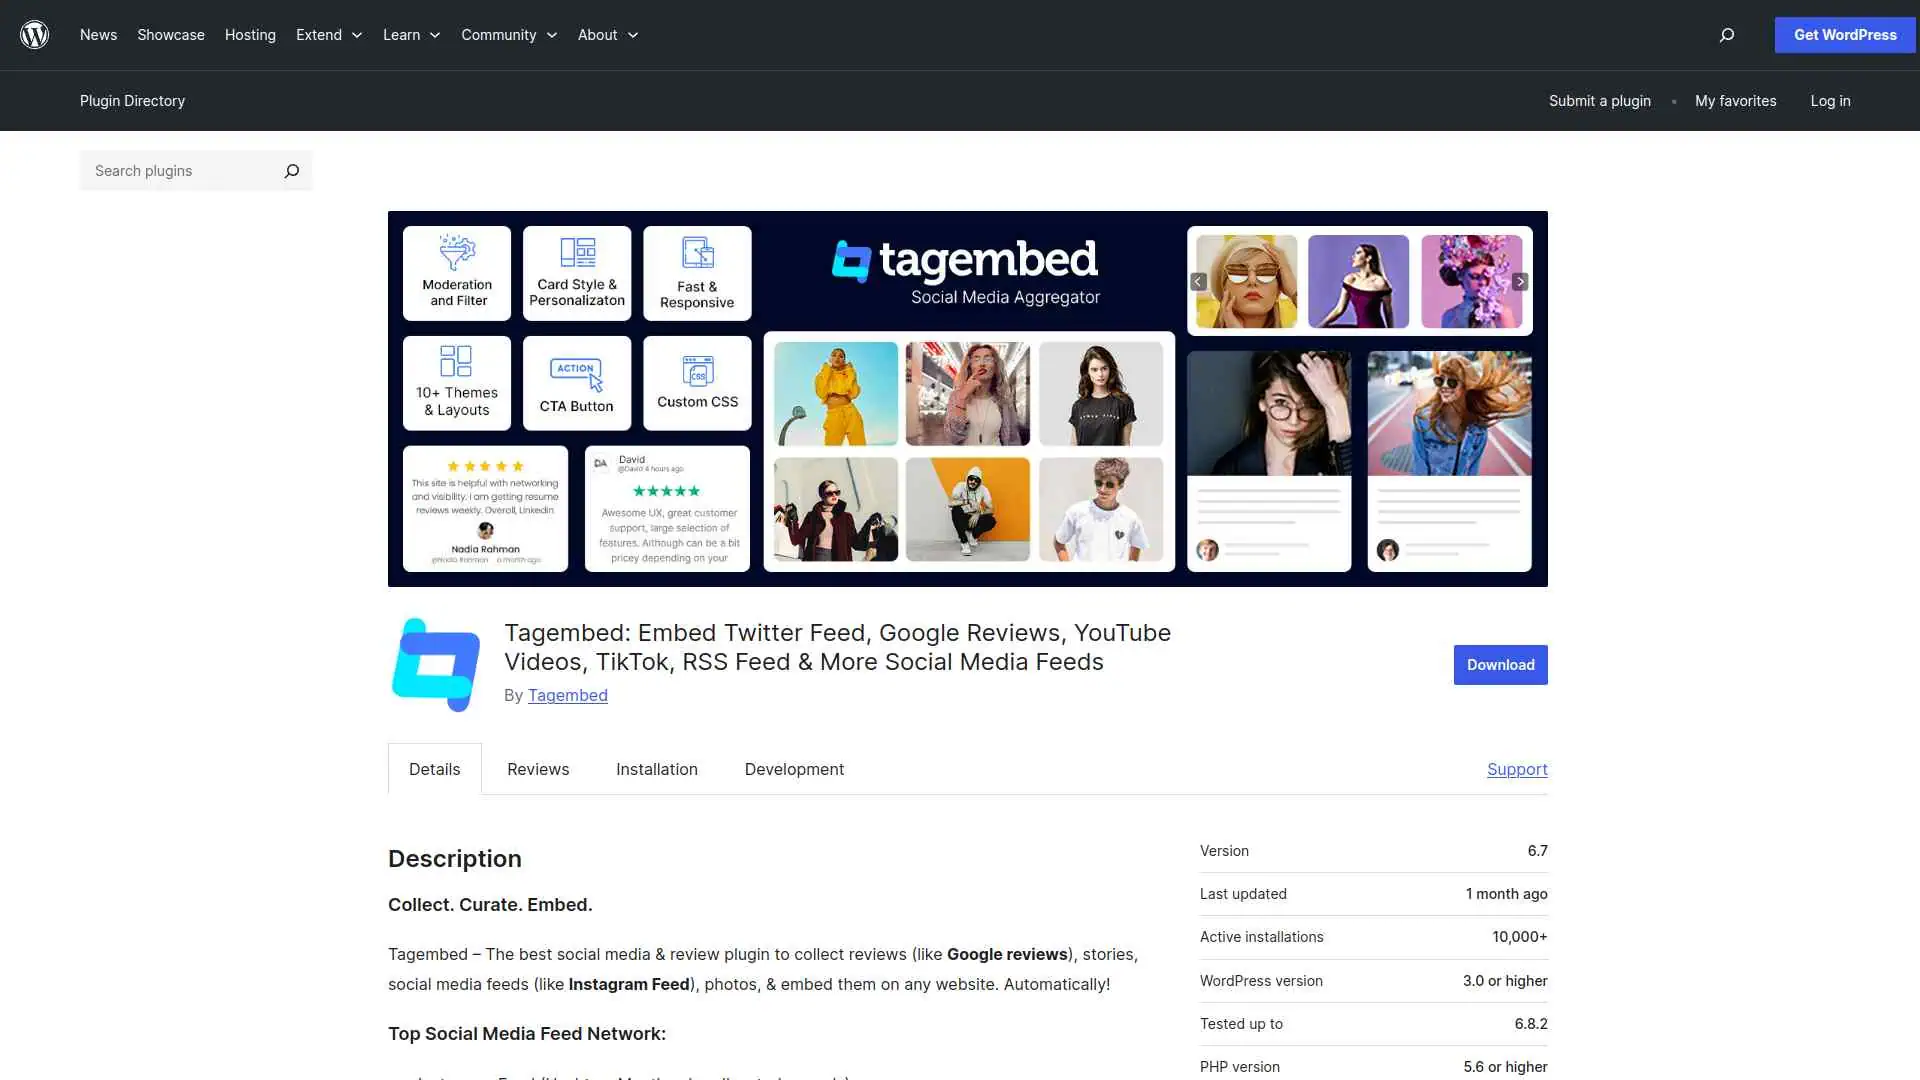Screen dimensions: 1920x1080
Task: Open the News menu item
Action: coord(98,35)
